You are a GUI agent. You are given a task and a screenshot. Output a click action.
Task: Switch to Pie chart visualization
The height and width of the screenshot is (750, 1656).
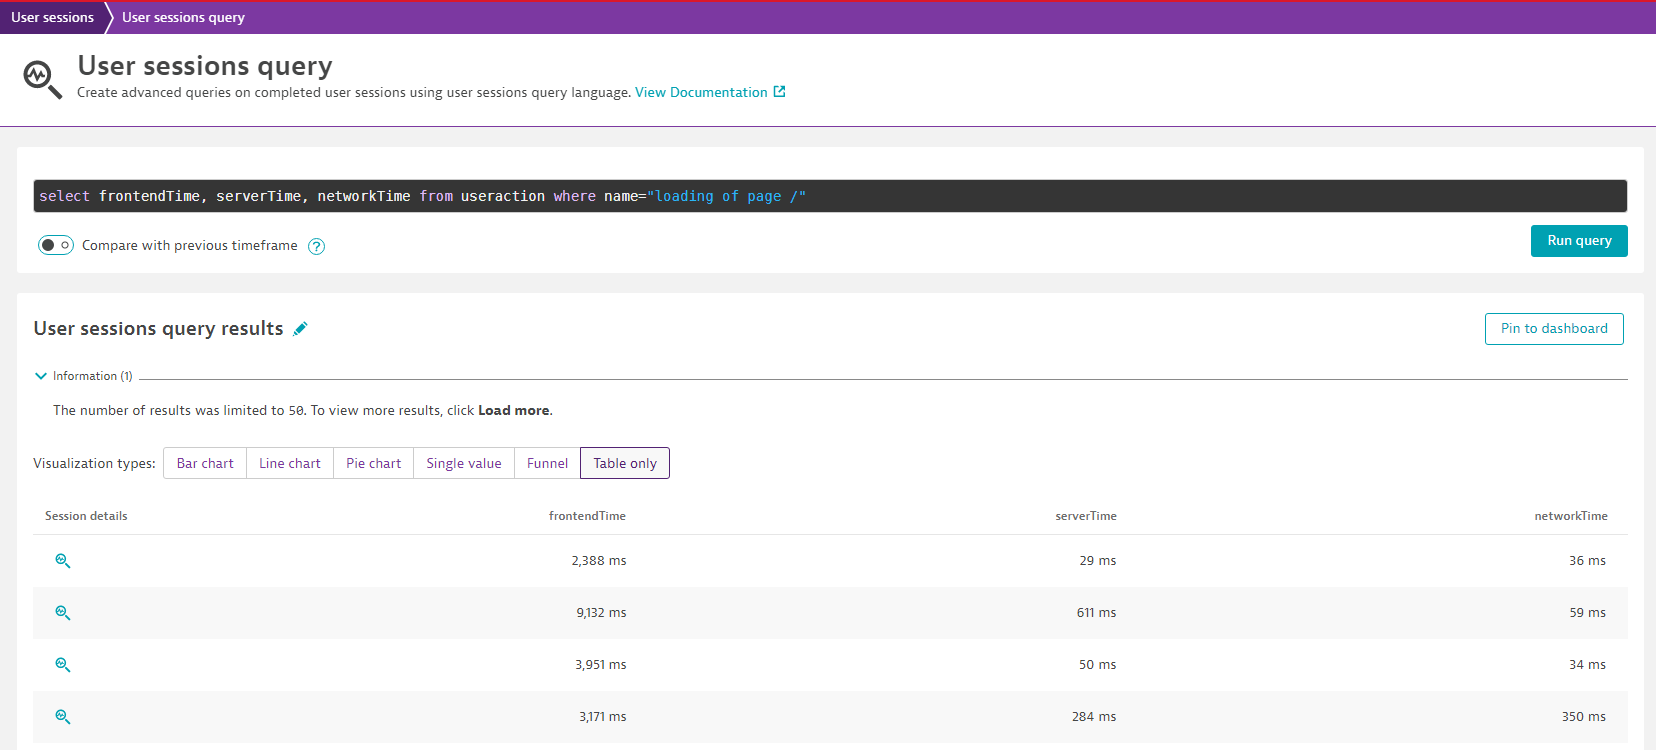pyautogui.click(x=373, y=463)
